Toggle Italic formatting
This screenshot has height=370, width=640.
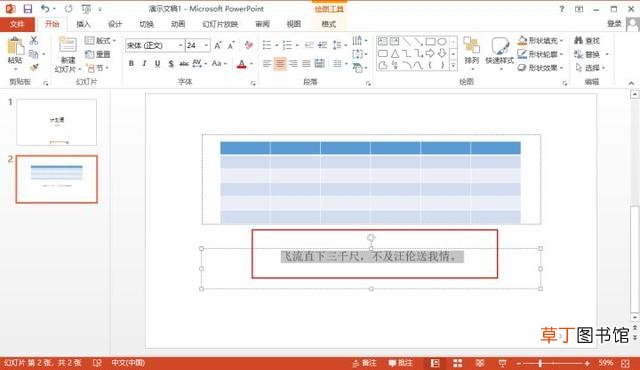pyautogui.click(x=144, y=64)
